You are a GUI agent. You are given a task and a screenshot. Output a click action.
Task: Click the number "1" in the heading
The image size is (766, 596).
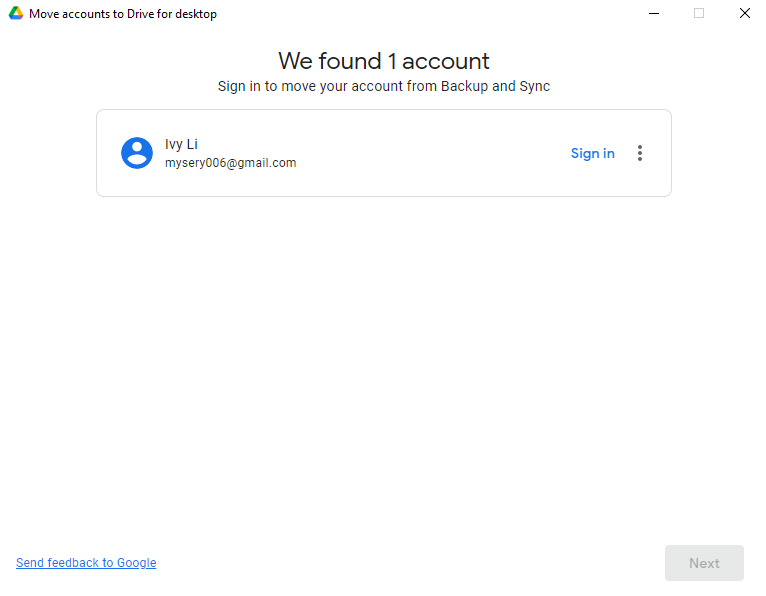tap(392, 61)
